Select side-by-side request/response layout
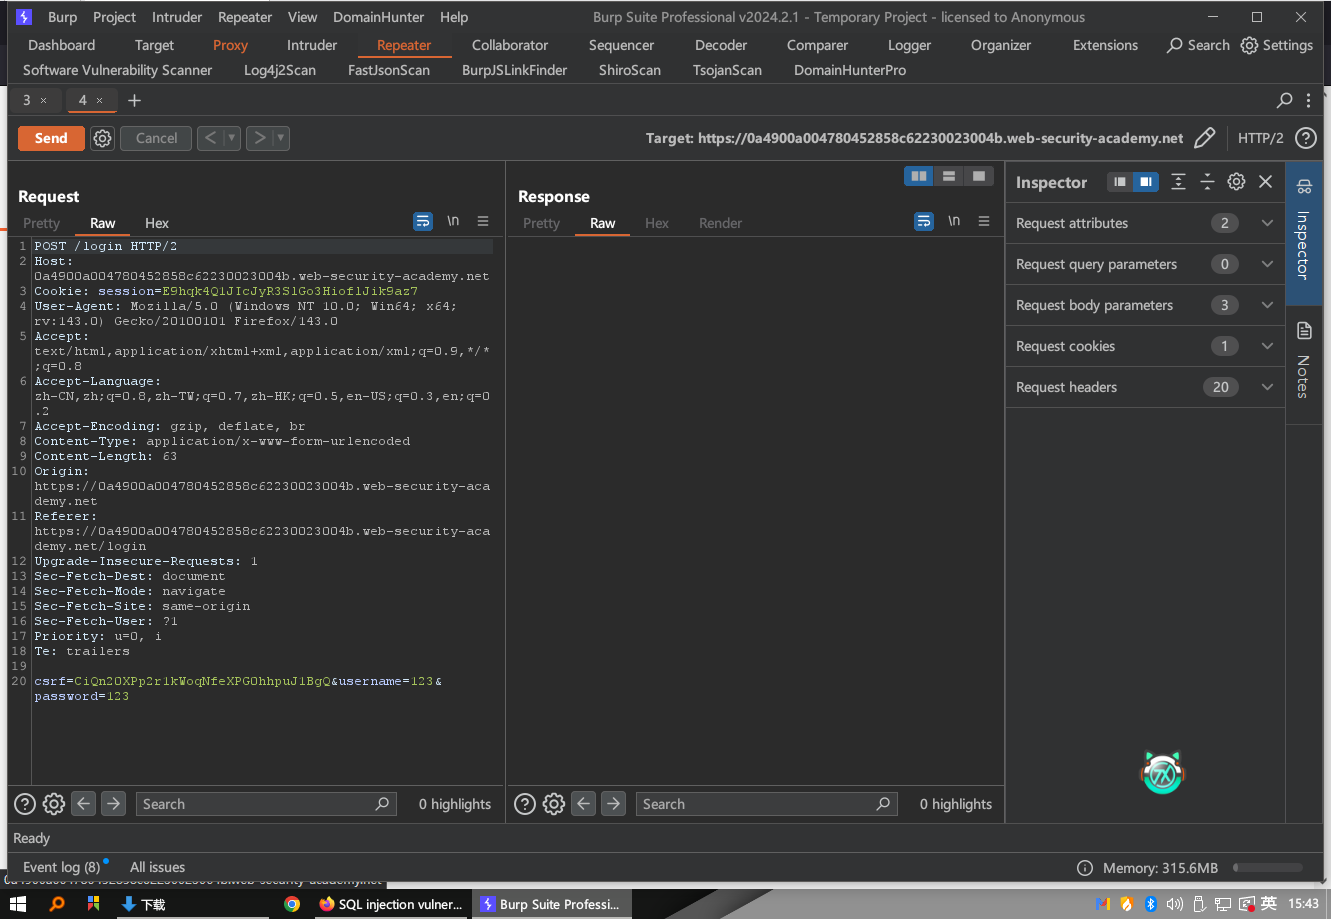The width and height of the screenshot is (1331, 919). [x=918, y=176]
